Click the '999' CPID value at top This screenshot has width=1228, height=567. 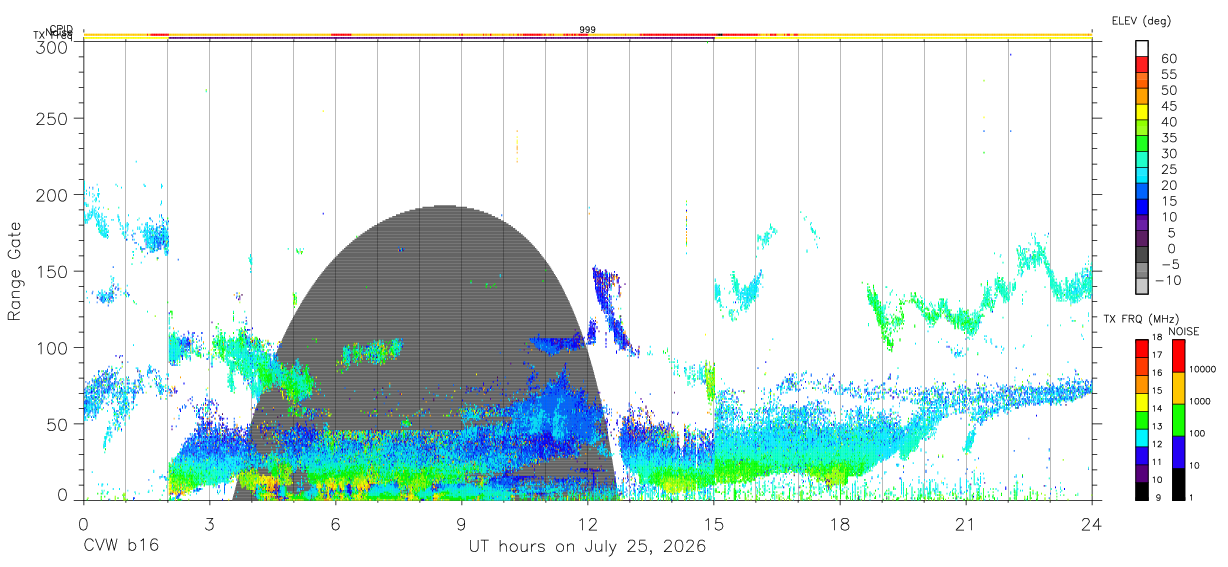pyautogui.click(x=588, y=30)
